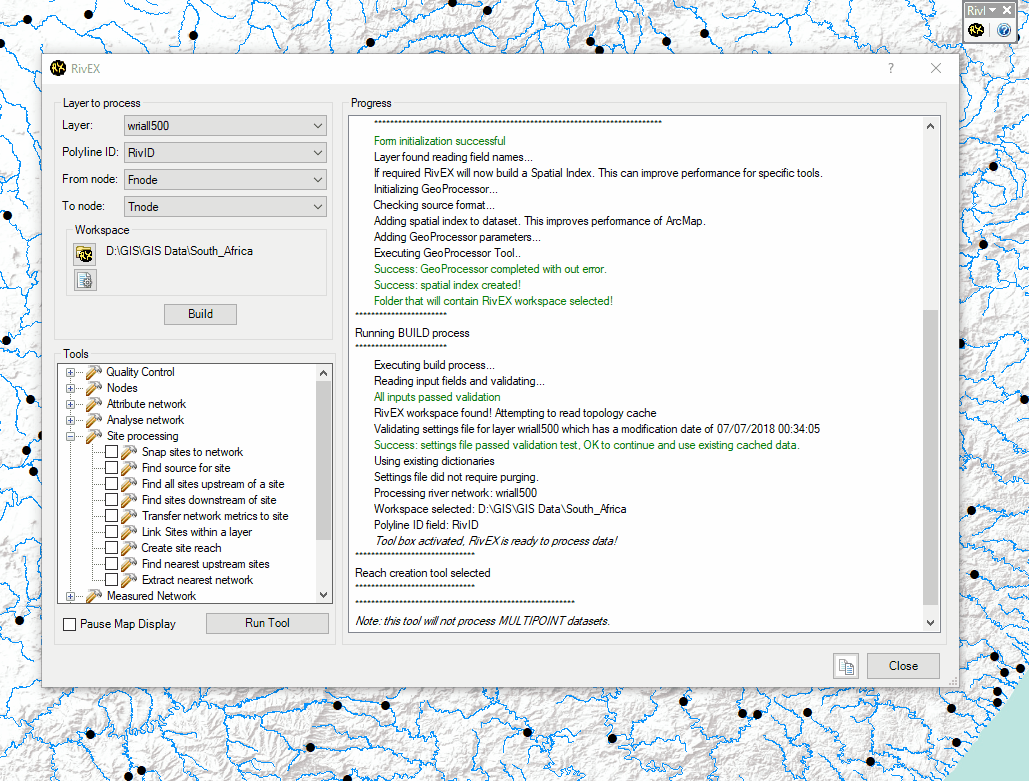Select the Site processing tree label
This screenshot has height=781, width=1029.
click(142, 436)
